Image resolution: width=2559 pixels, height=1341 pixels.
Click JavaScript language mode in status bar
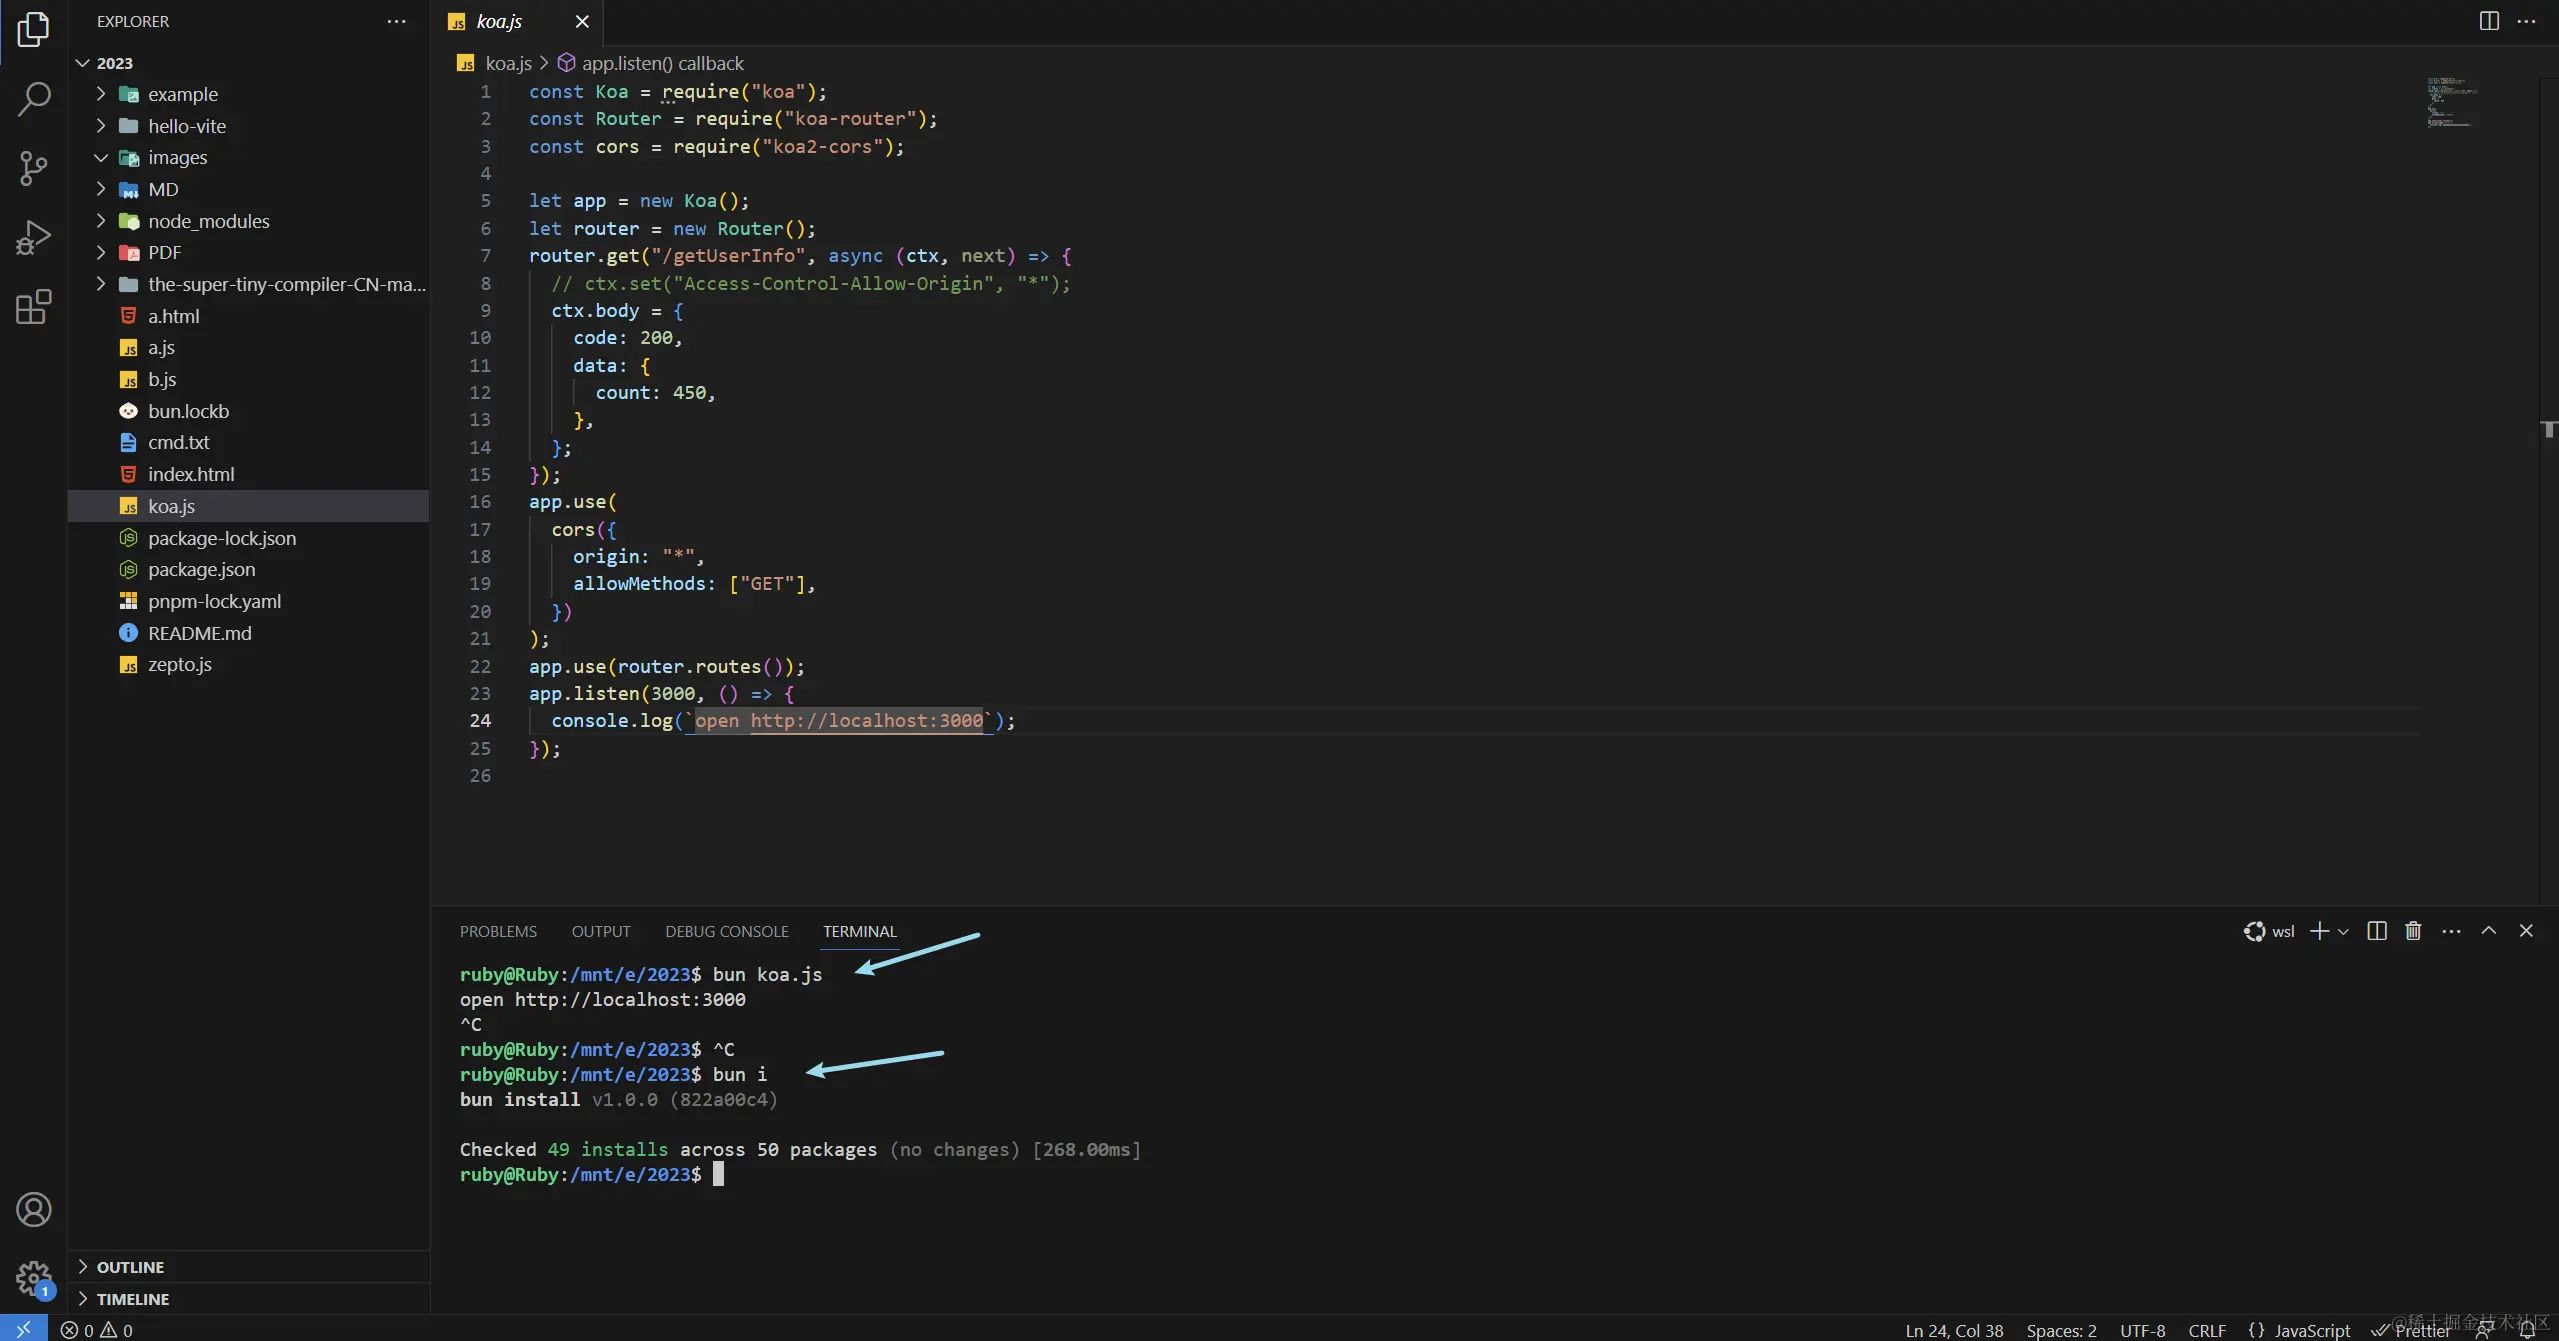[x=2310, y=1330]
